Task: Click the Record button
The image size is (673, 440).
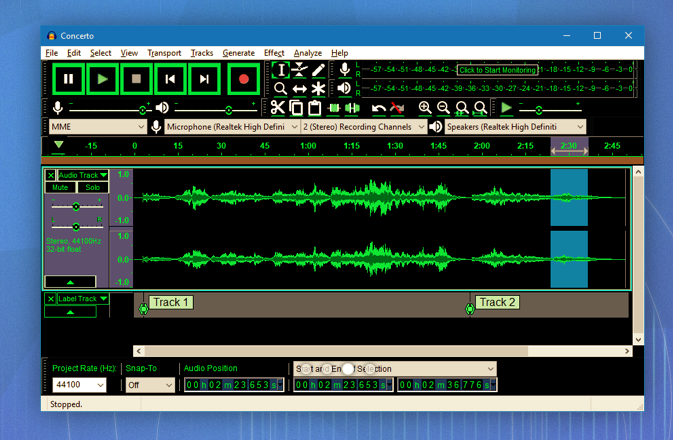Action: click(x=243, y=79)
